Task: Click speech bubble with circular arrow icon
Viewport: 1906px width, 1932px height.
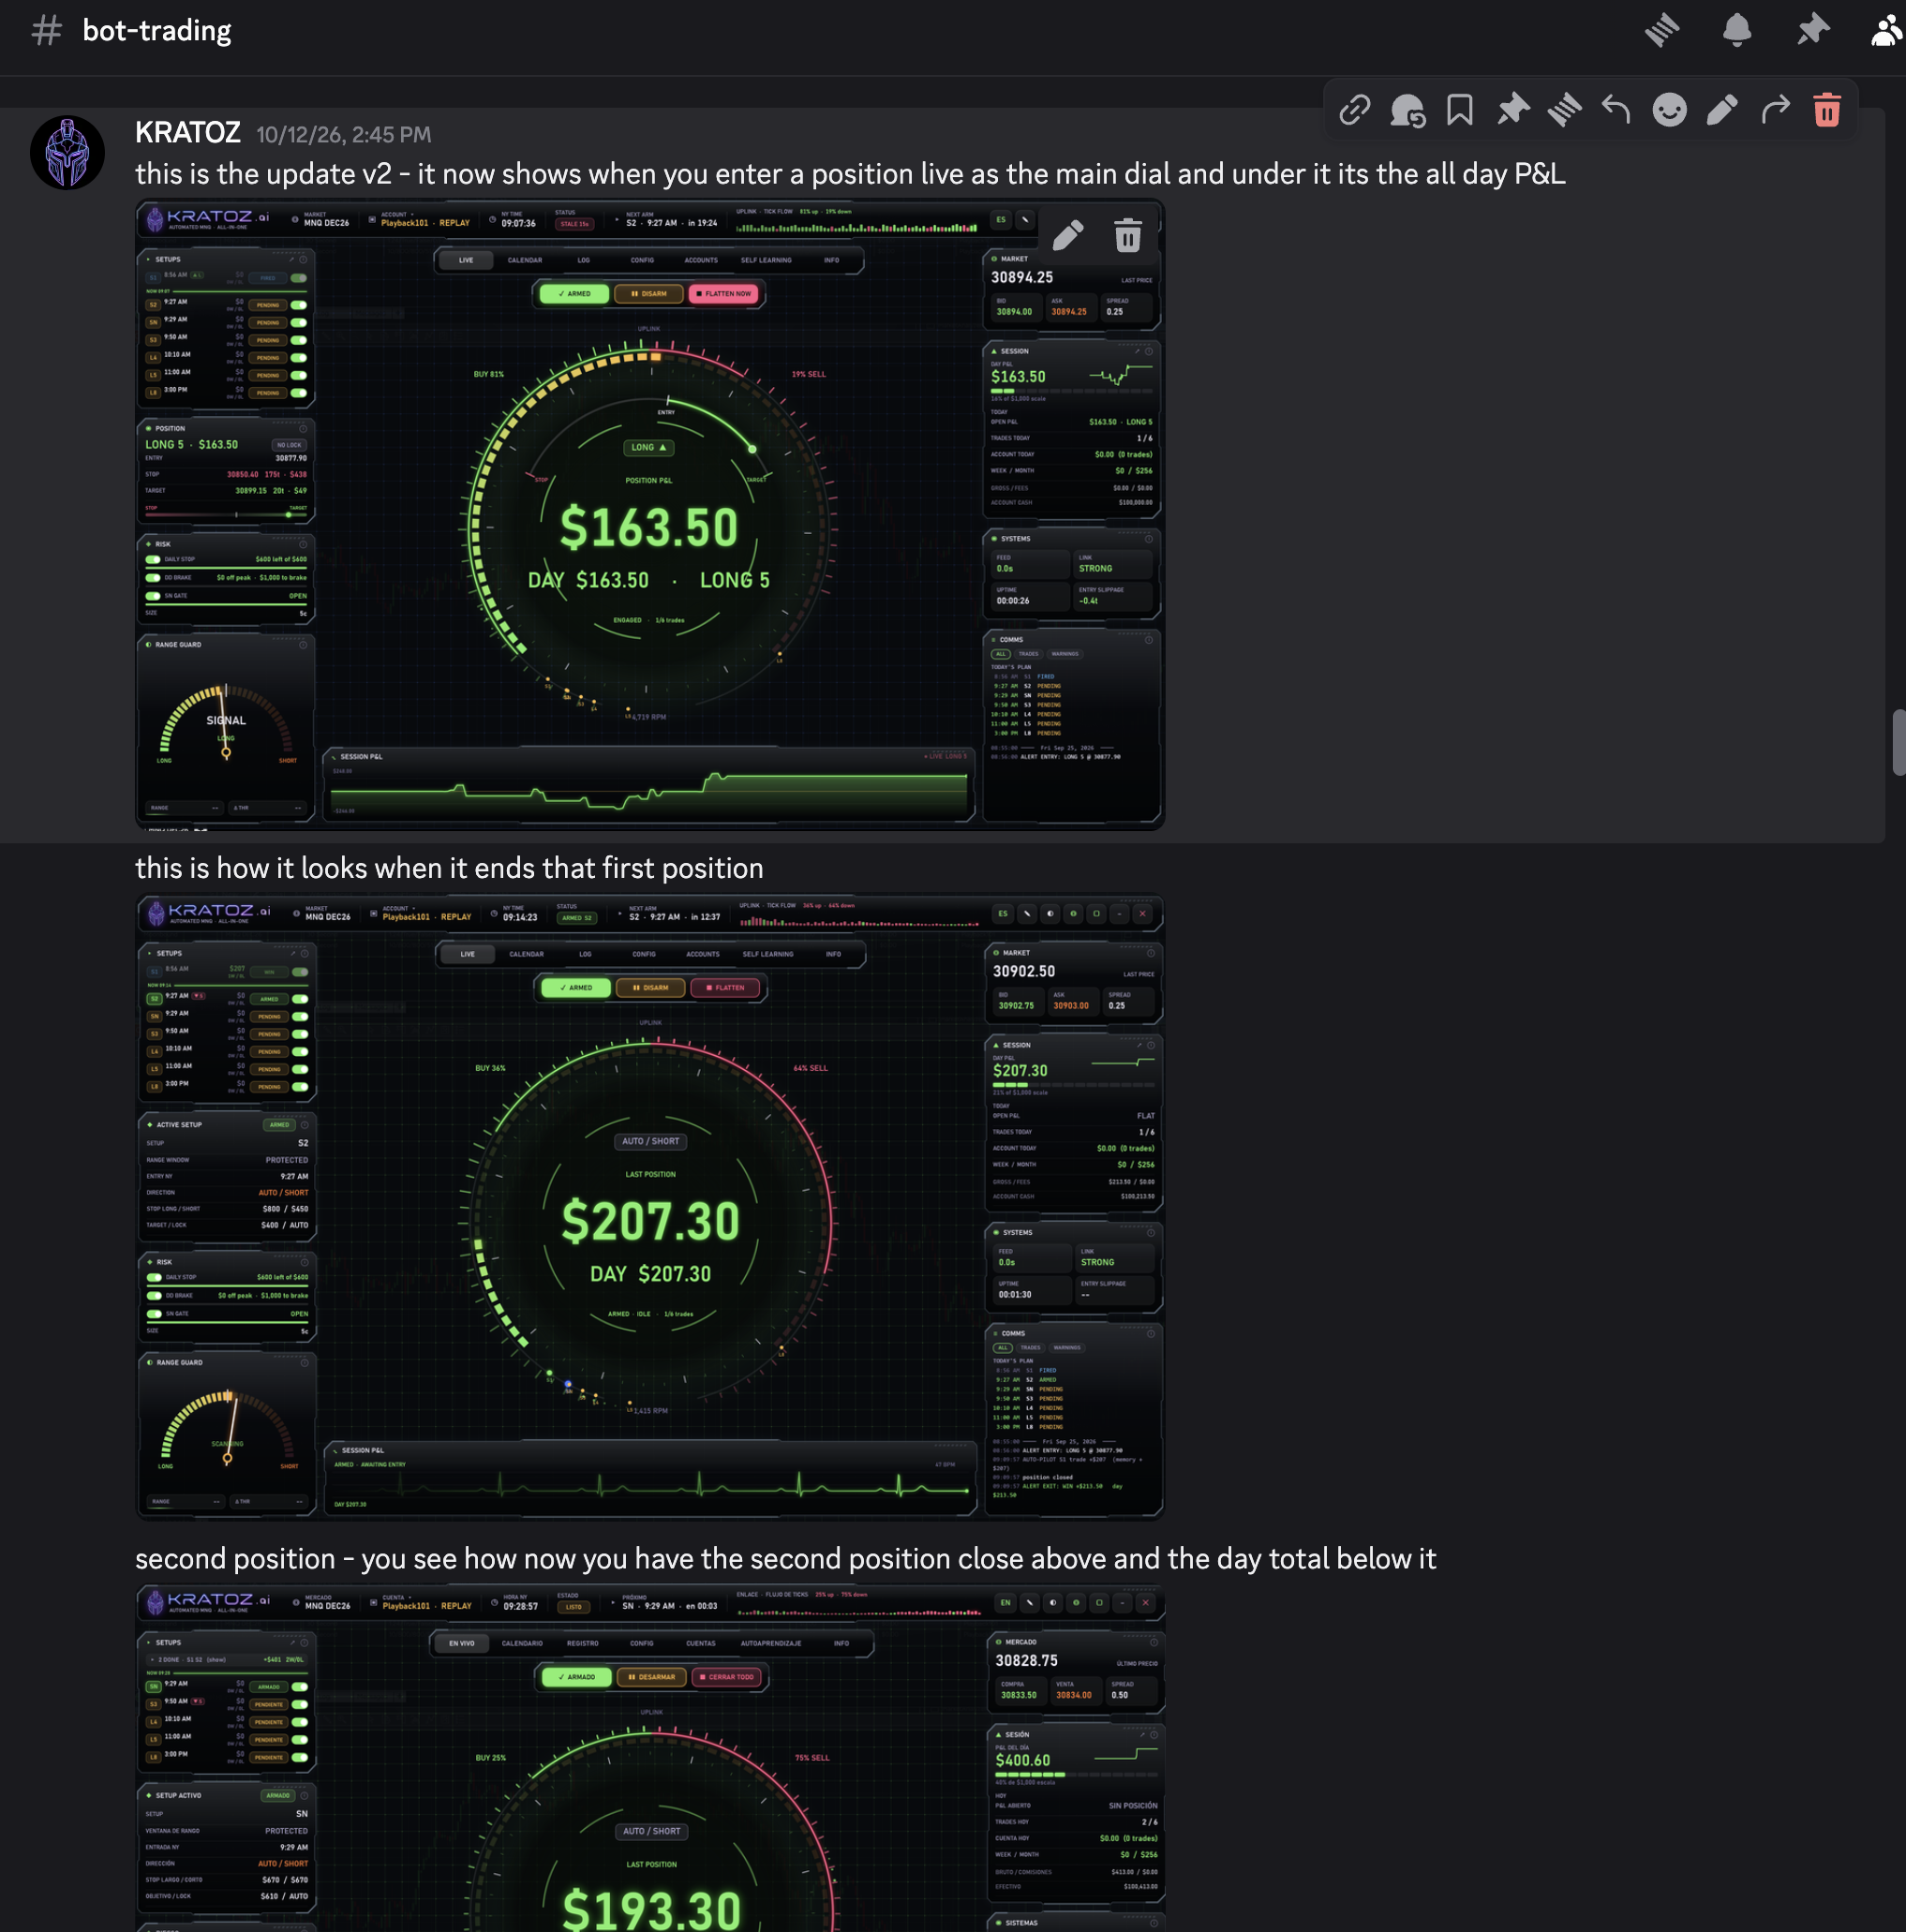Action: pyautogui.click(x=1408, y=110)
